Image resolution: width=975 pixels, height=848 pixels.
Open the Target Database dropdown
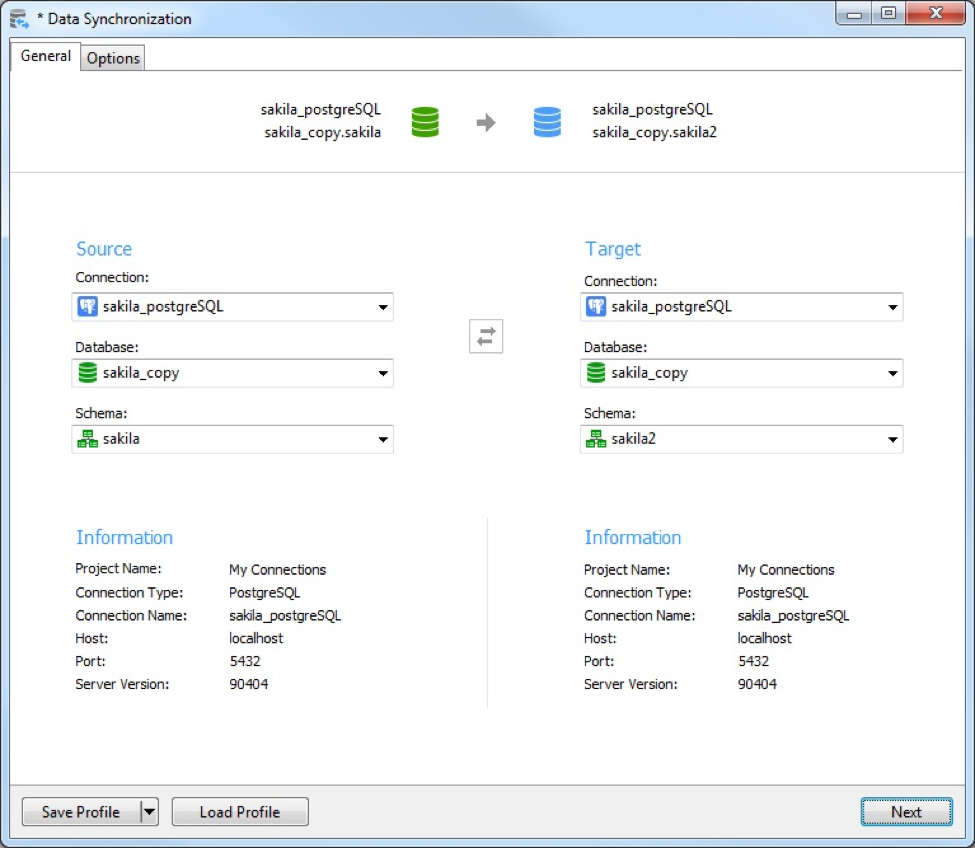pyautogui.click(x=892, y=373)
